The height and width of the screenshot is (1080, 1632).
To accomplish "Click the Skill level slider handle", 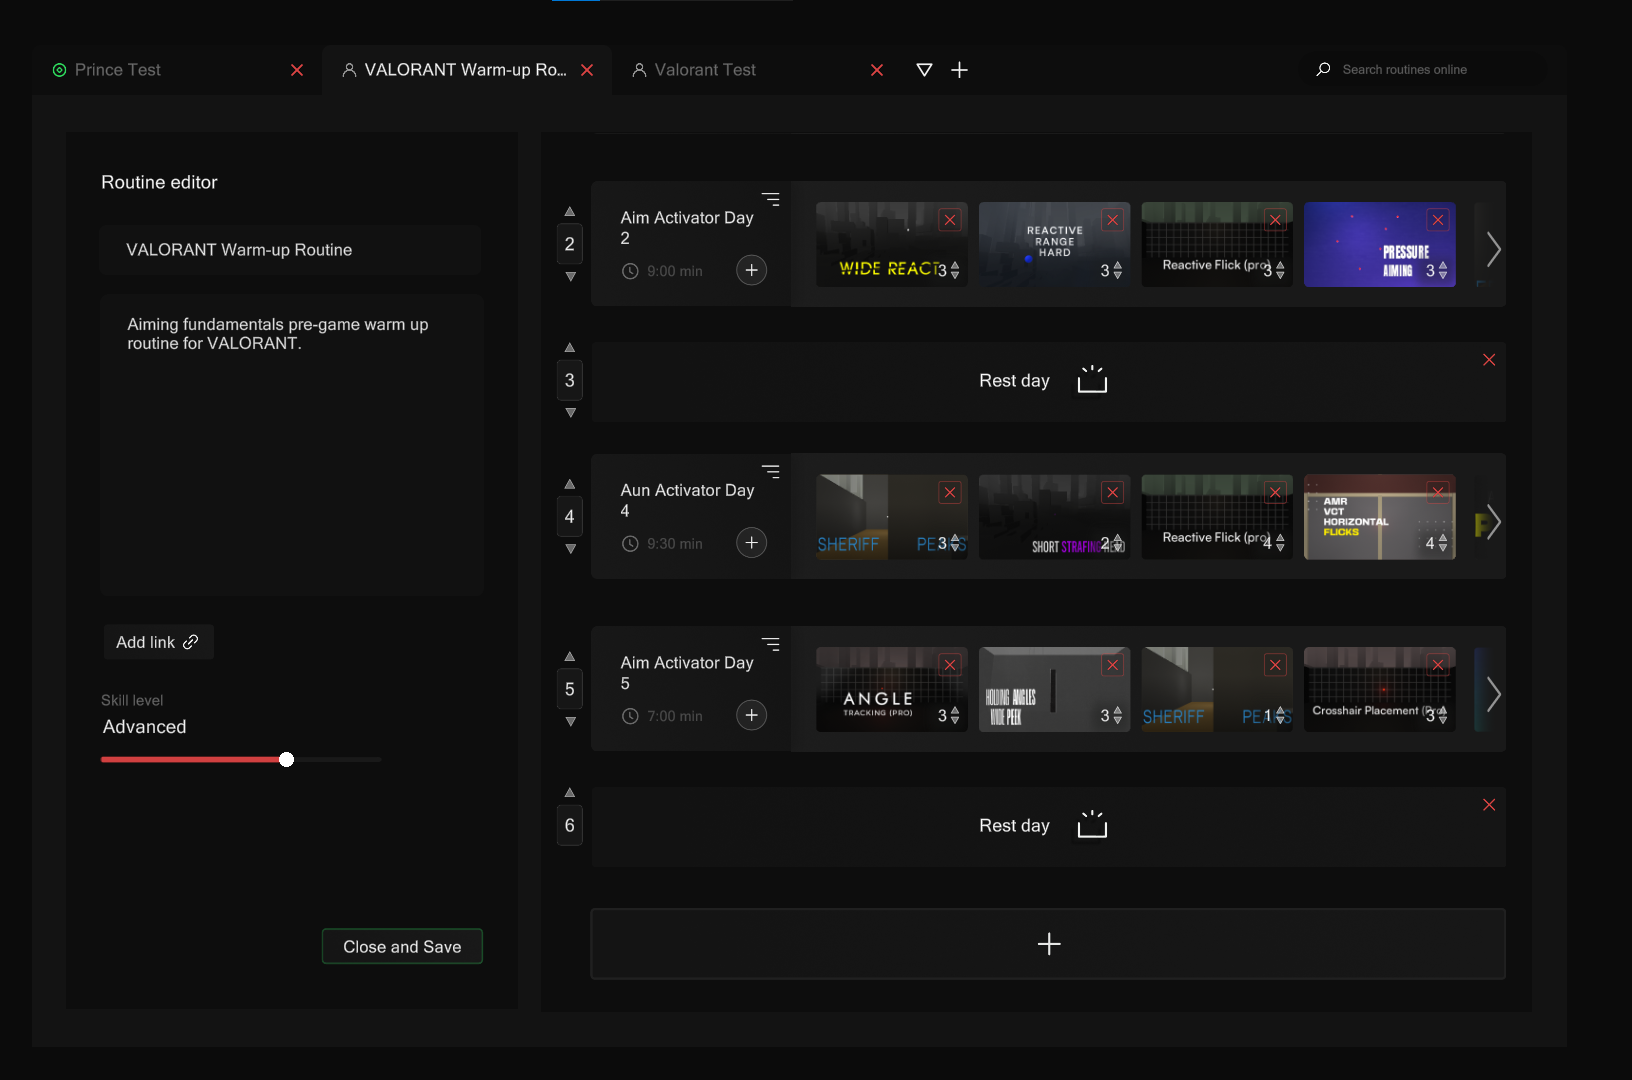I will [x=287, y=760].
